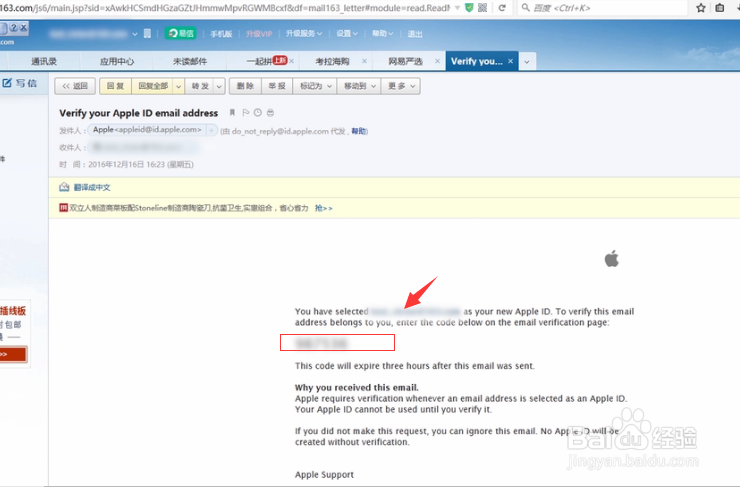Click the help question mark icon at top-left

pos(14,28)
